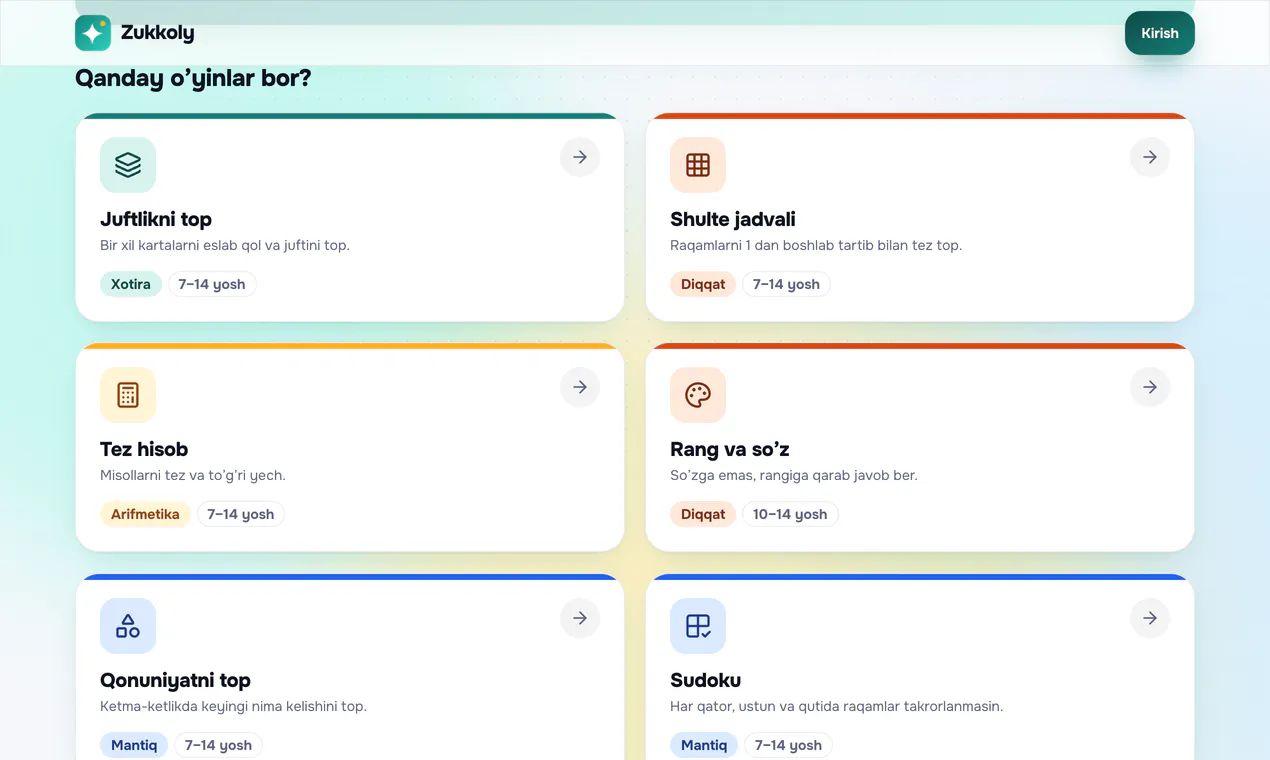The width and height of the screenshot is (1270, 760).
Task: Click 'Har qator, ustun va qutida' description
Action: [x=836, y=706]
